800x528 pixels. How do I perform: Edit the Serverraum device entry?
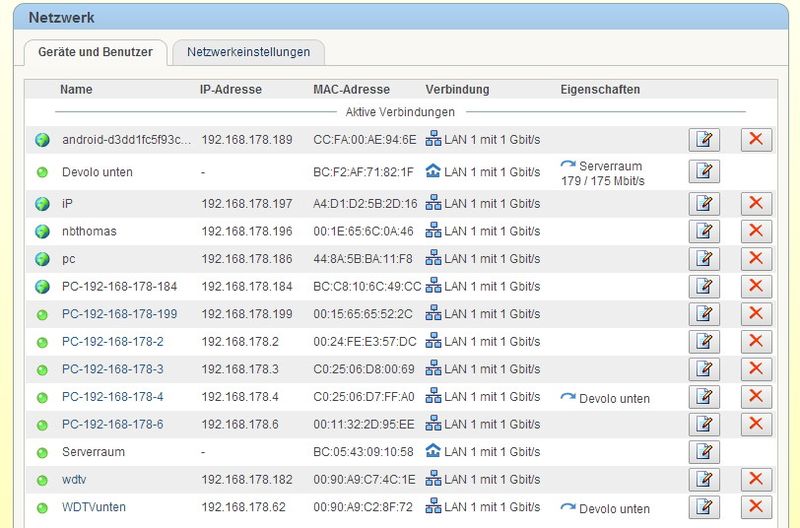pos(704,452)
